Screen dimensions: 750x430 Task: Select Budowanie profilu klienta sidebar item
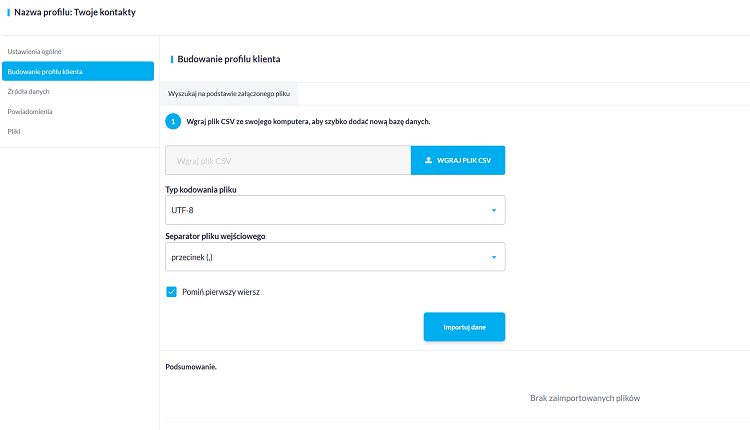(x=78, y=71)
